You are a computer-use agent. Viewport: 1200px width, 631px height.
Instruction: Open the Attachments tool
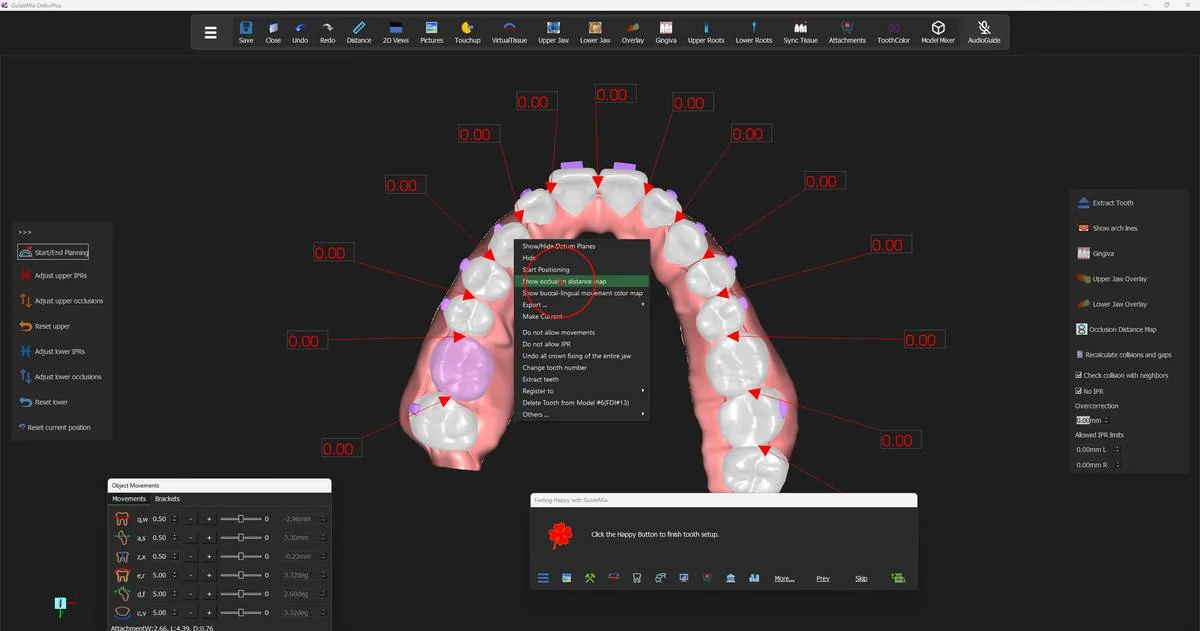pyautogui.click(x=847, y=32)
